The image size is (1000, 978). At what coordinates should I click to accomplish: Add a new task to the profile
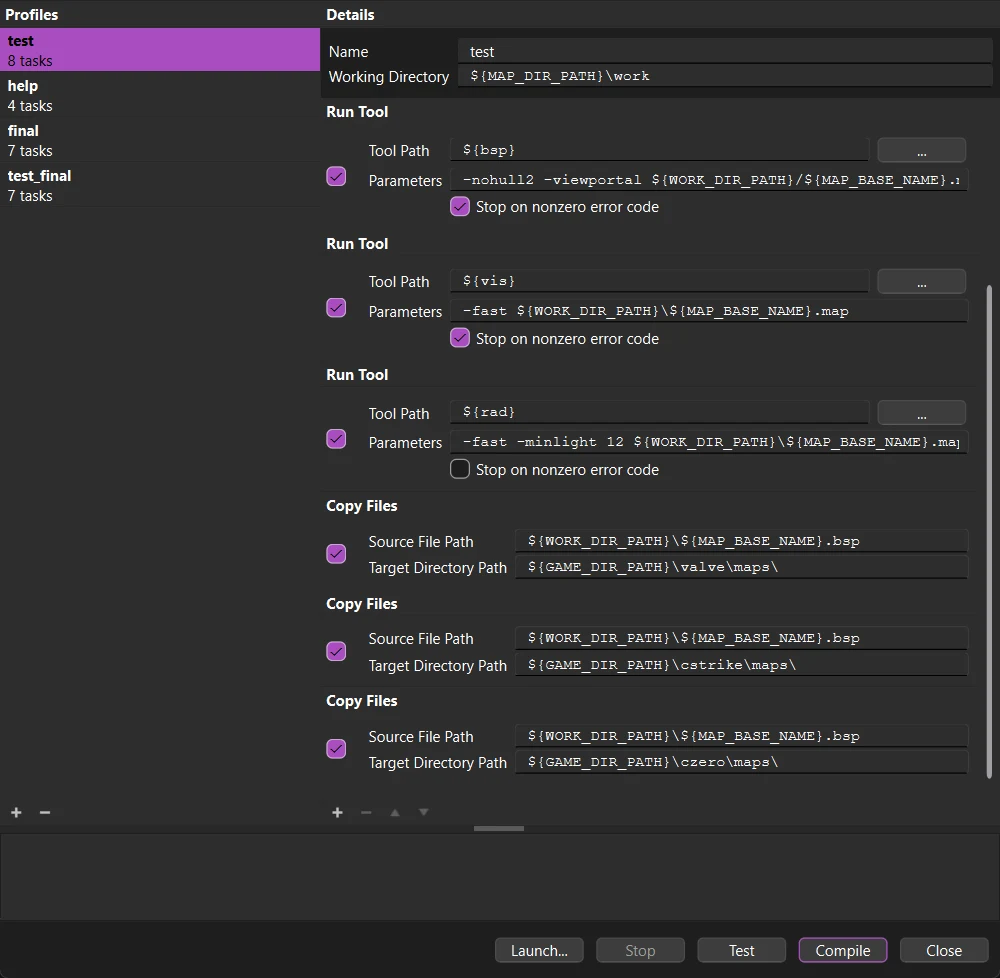(337, 812)
